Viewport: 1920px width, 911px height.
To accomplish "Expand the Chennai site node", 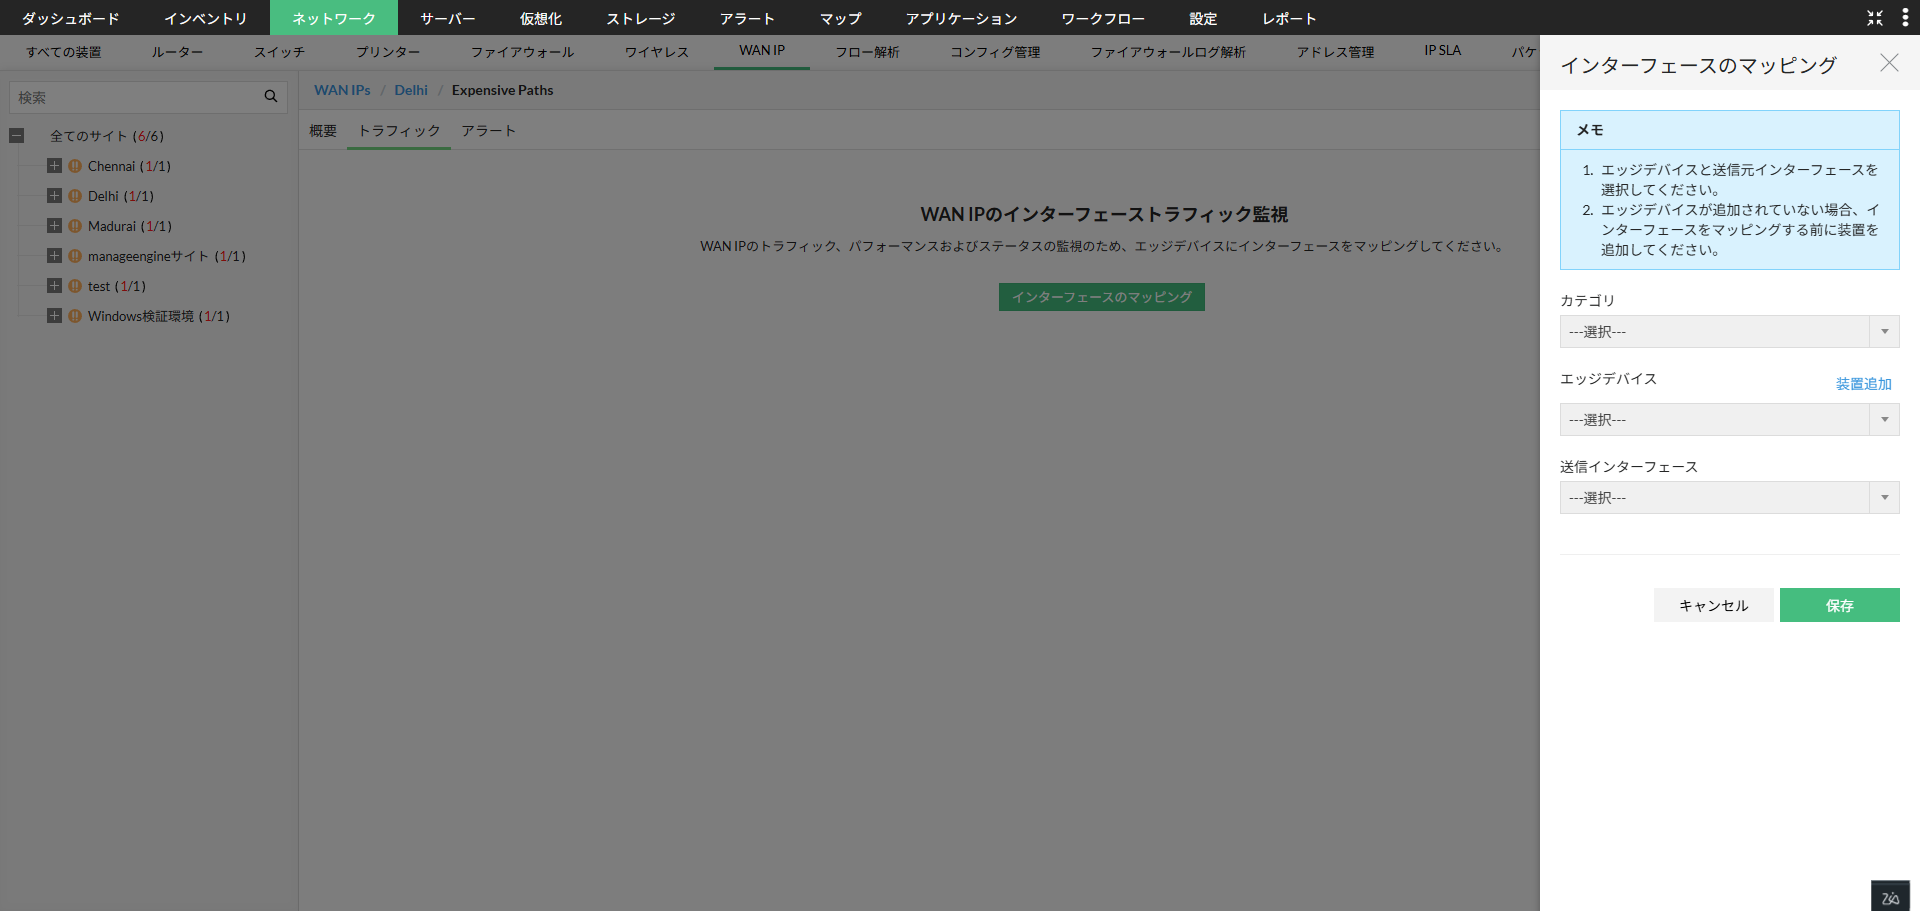I will click(55, 166).
